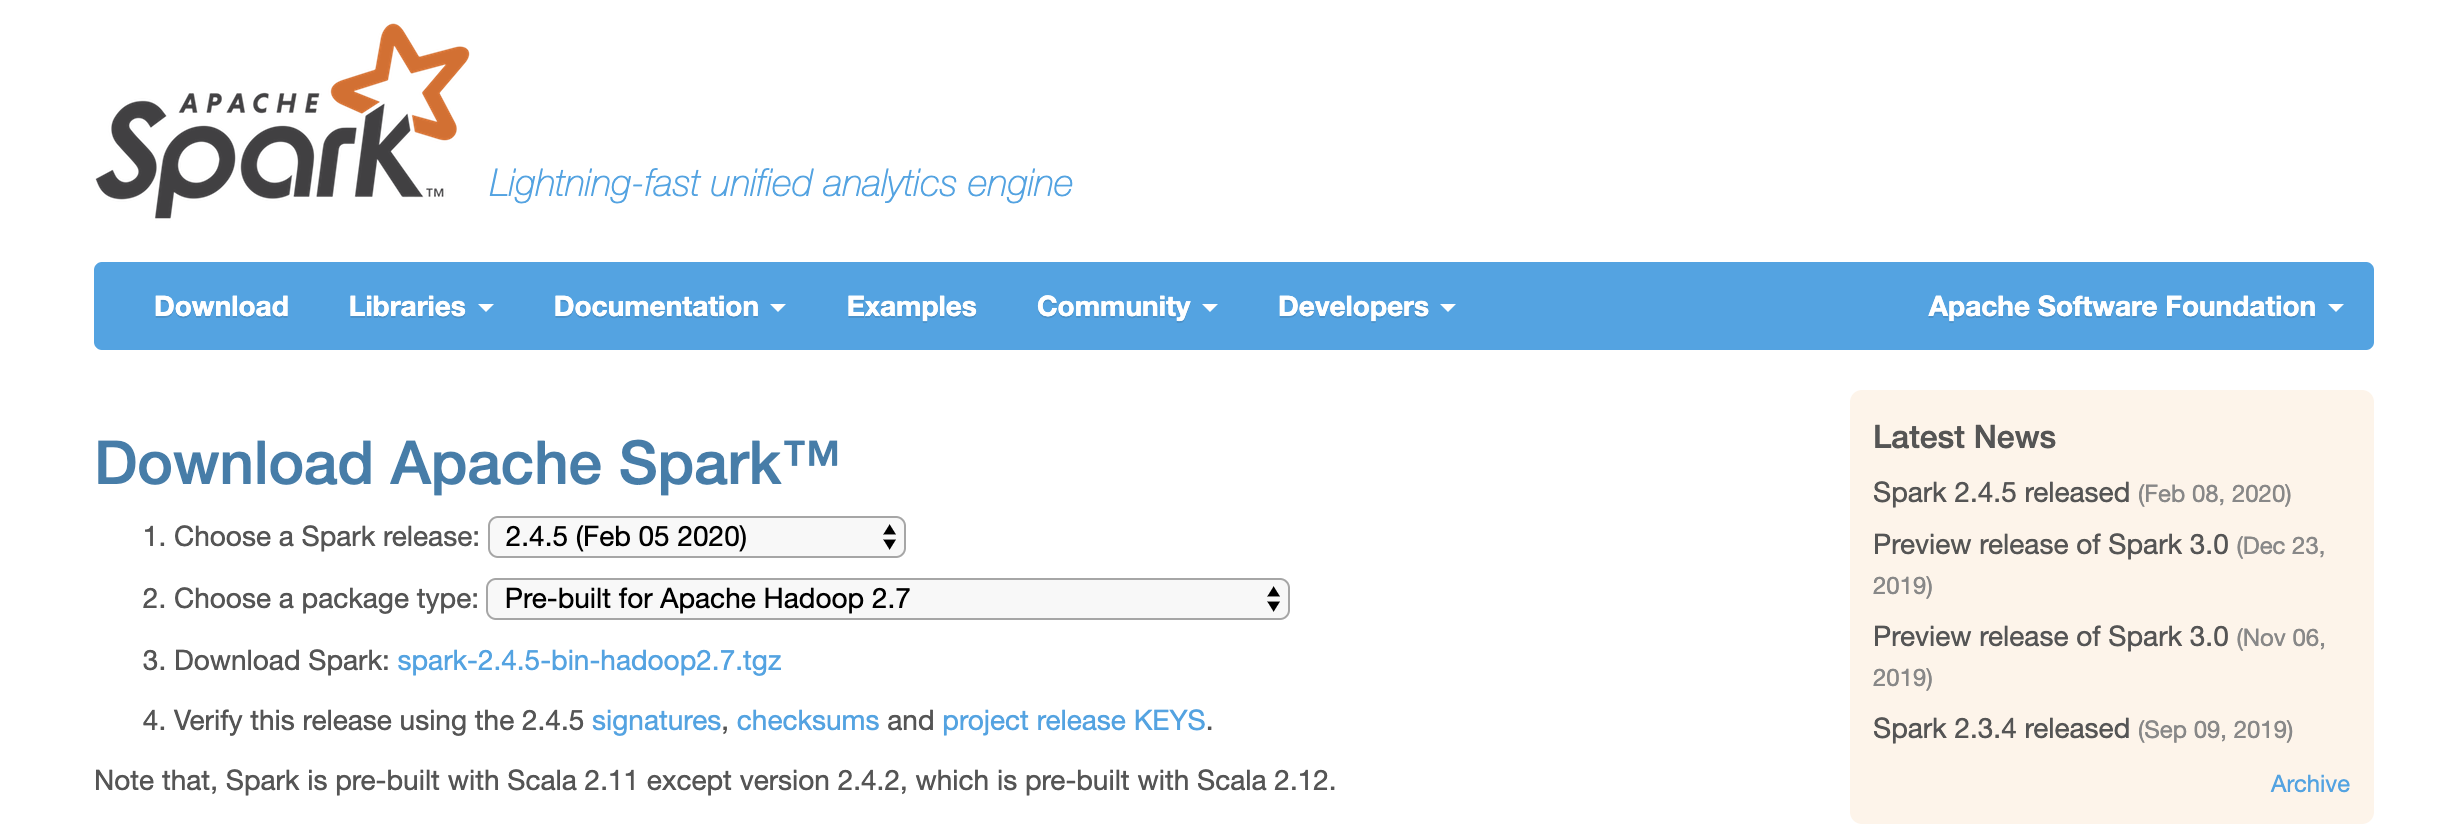Read Spark 2.3.4 released news
This screenshot has width=2444, height=828.
(2001, 729)
